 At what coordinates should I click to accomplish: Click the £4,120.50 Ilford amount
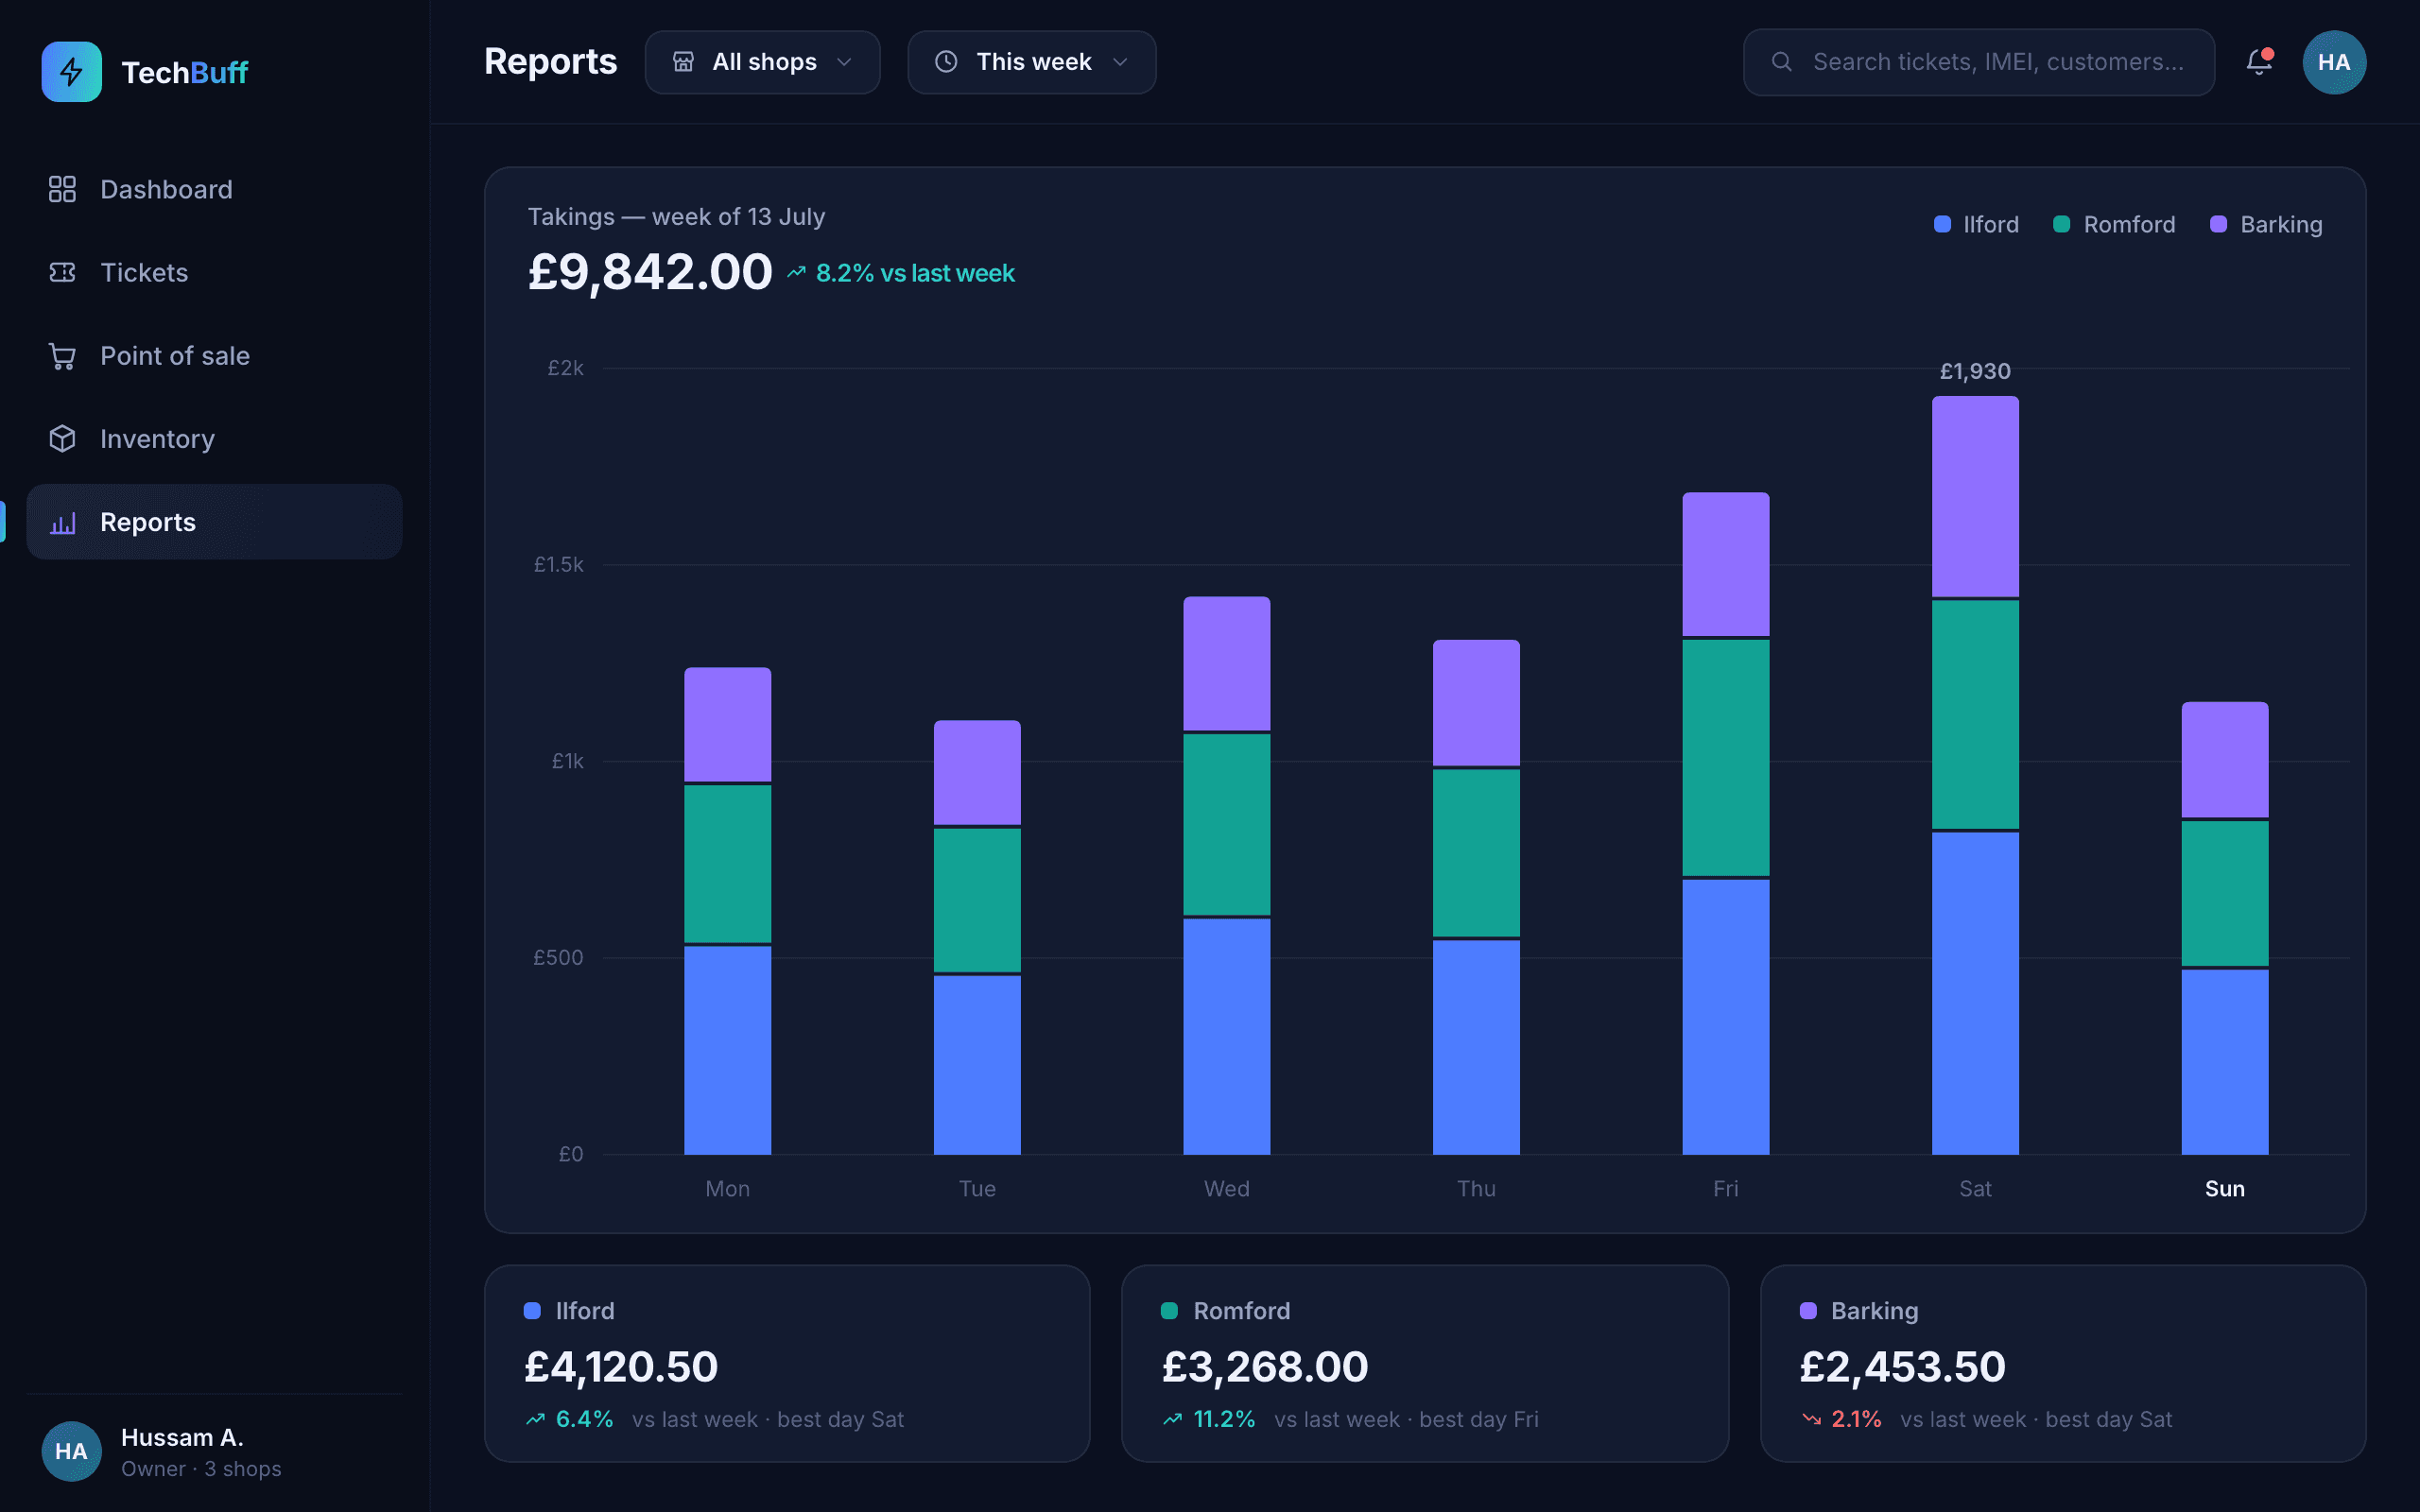pyautogui.click(x=621, y=1366)
